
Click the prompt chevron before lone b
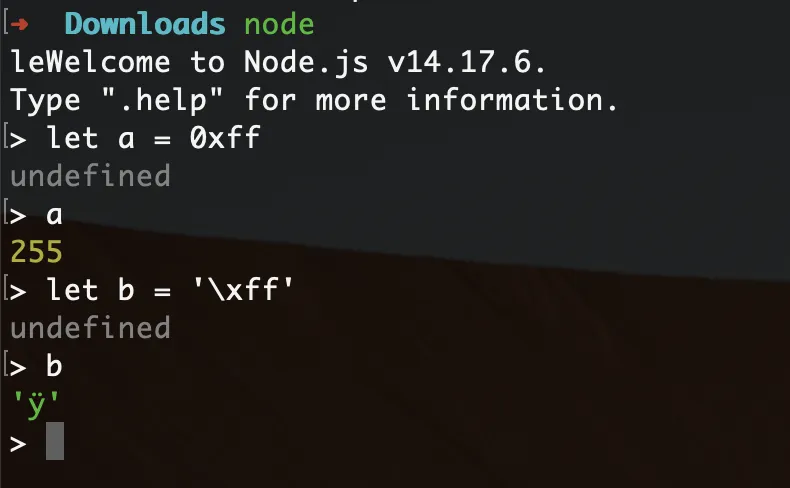tap(18, 368)
